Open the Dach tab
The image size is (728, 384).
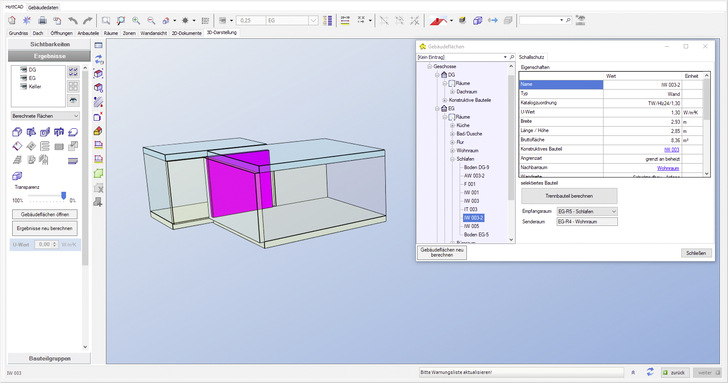point(38,33)
